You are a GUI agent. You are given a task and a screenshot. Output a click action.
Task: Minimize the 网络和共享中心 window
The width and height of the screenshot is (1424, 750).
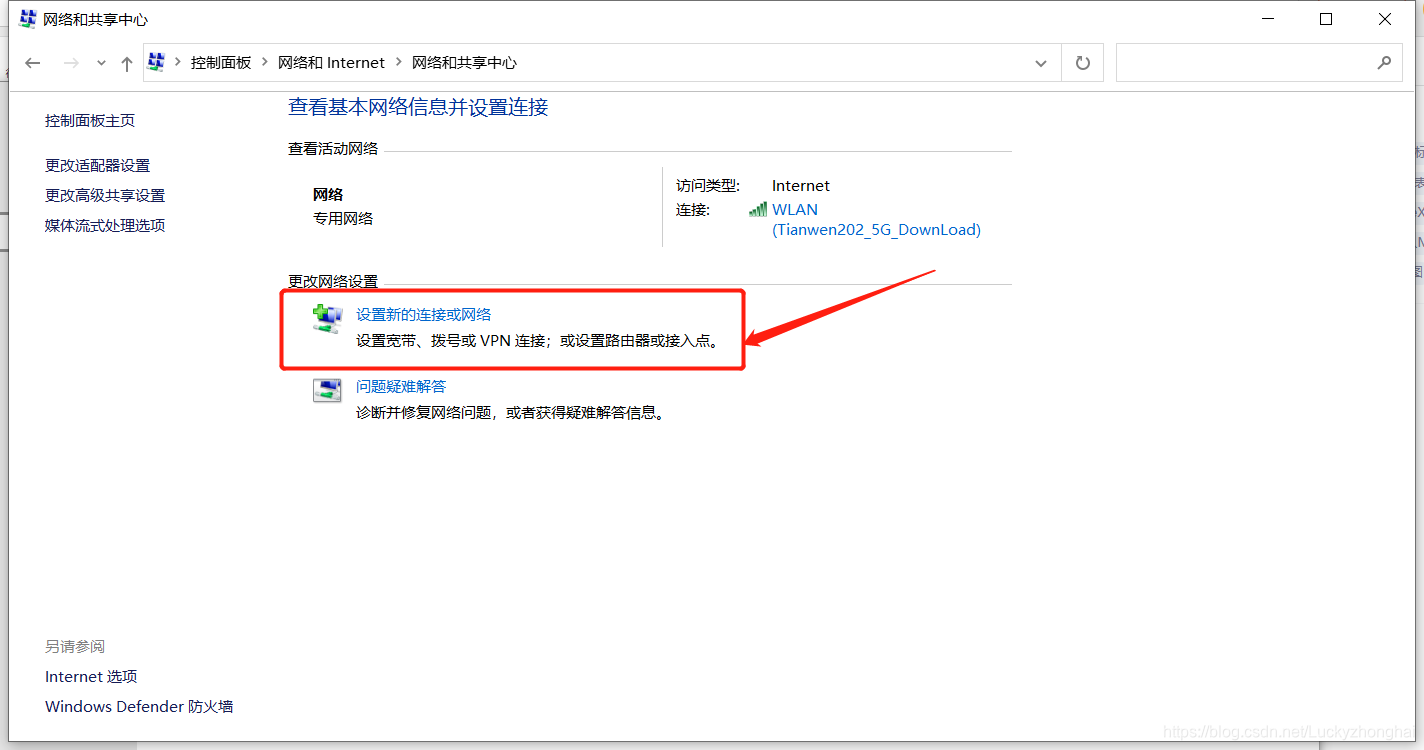1268,19
